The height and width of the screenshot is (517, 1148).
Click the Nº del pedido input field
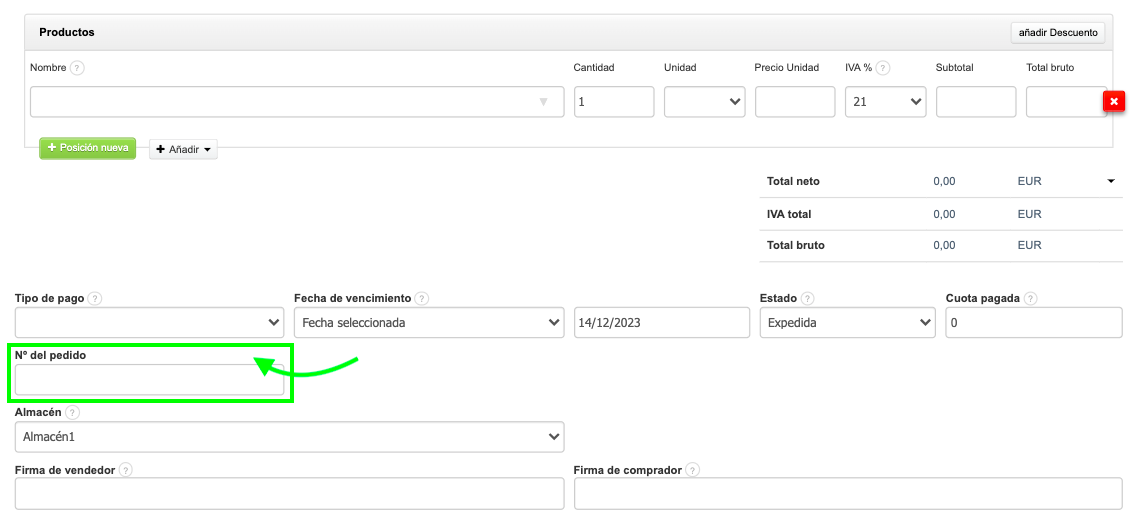(149, 380)
